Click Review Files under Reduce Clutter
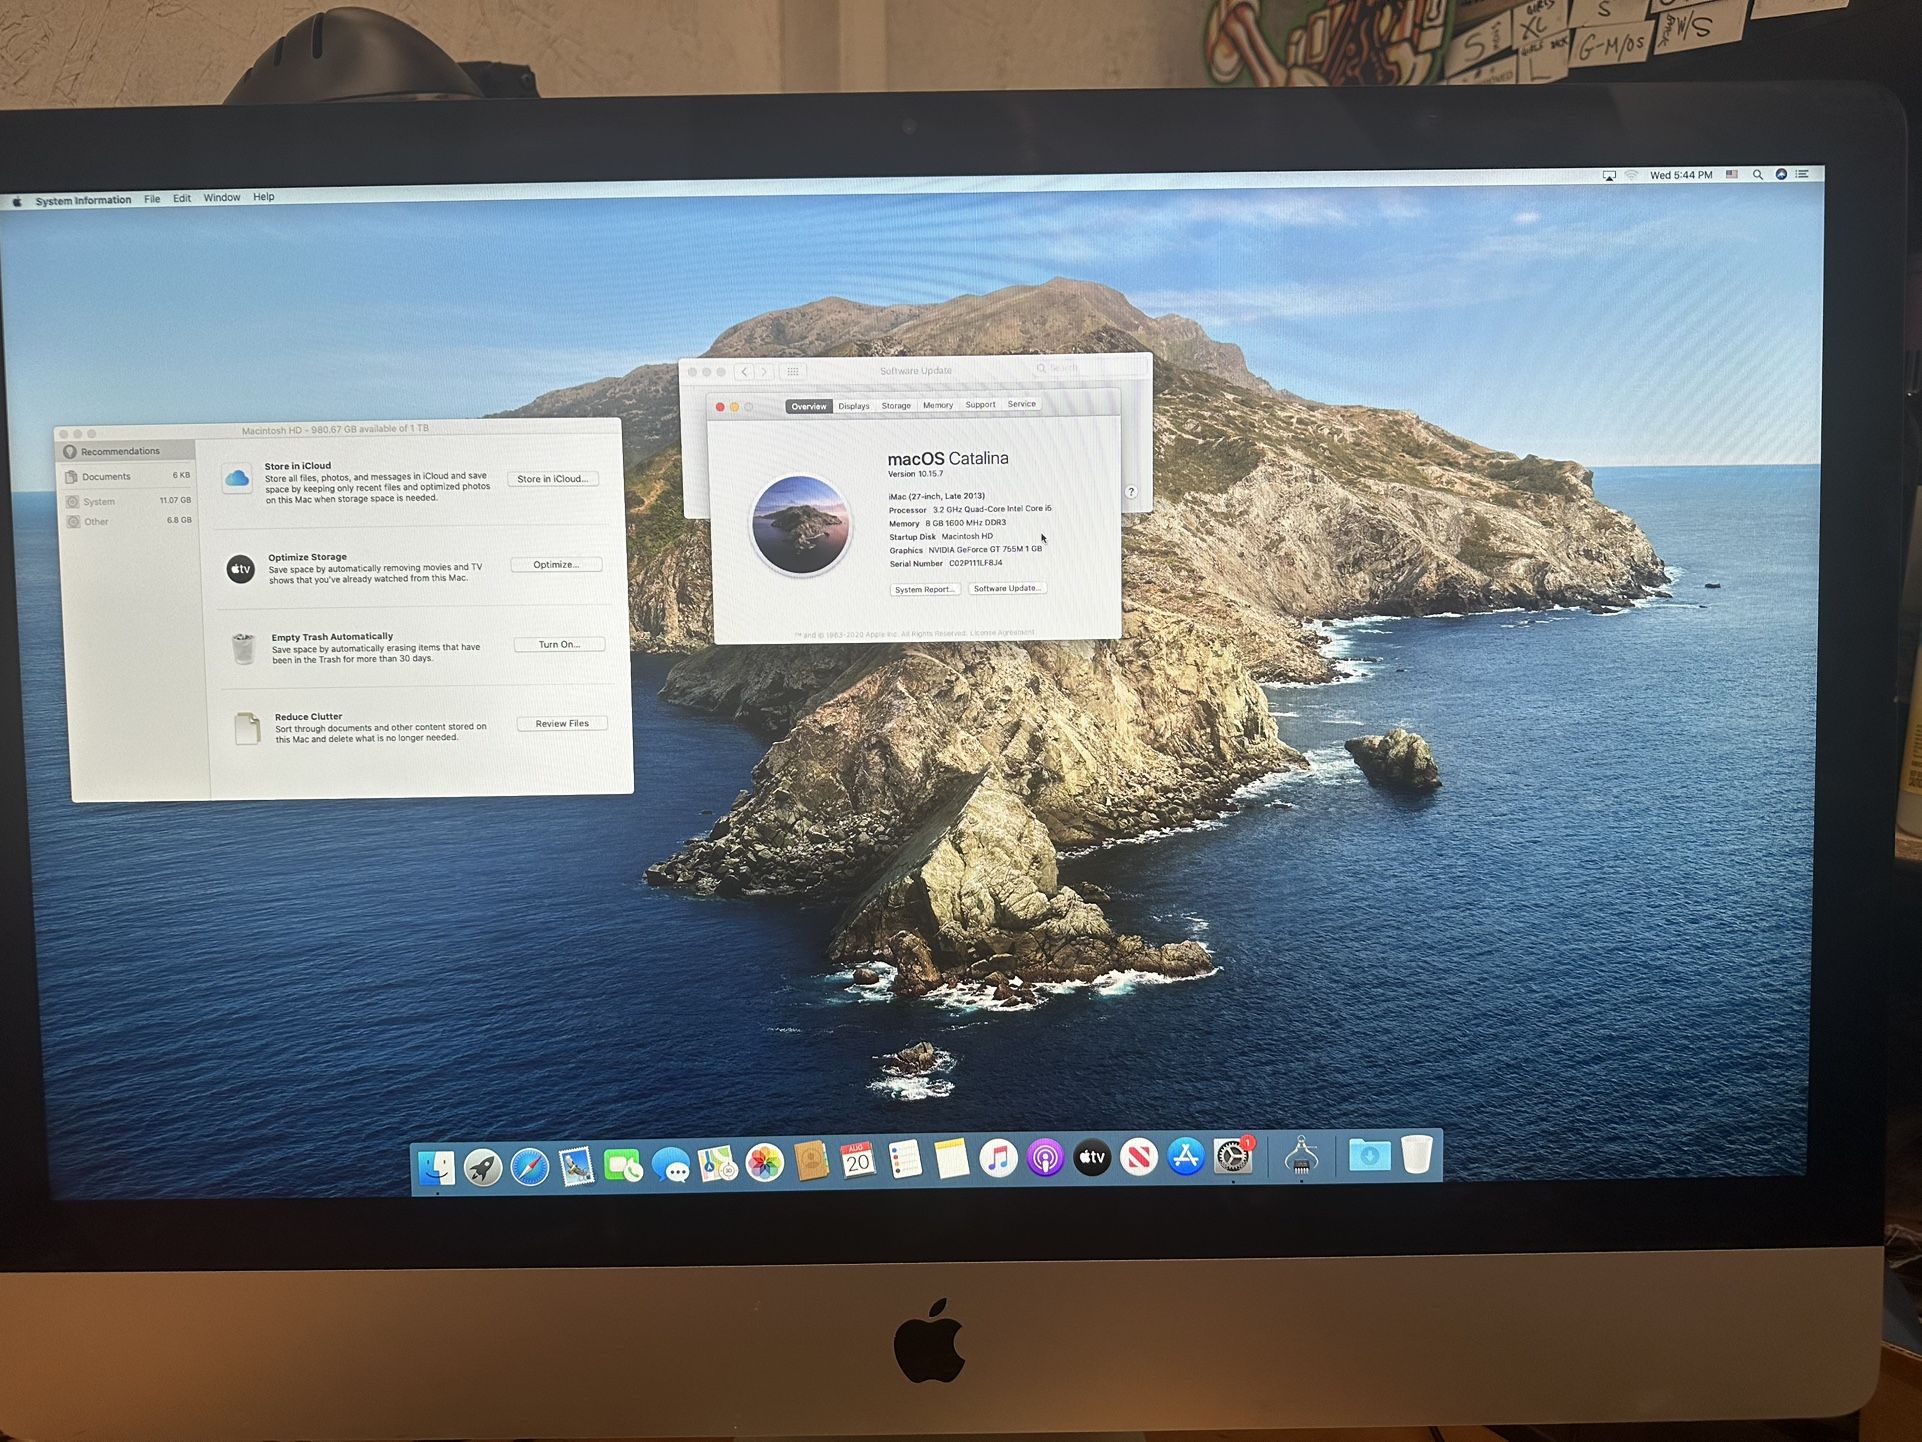 pos(562,723)
